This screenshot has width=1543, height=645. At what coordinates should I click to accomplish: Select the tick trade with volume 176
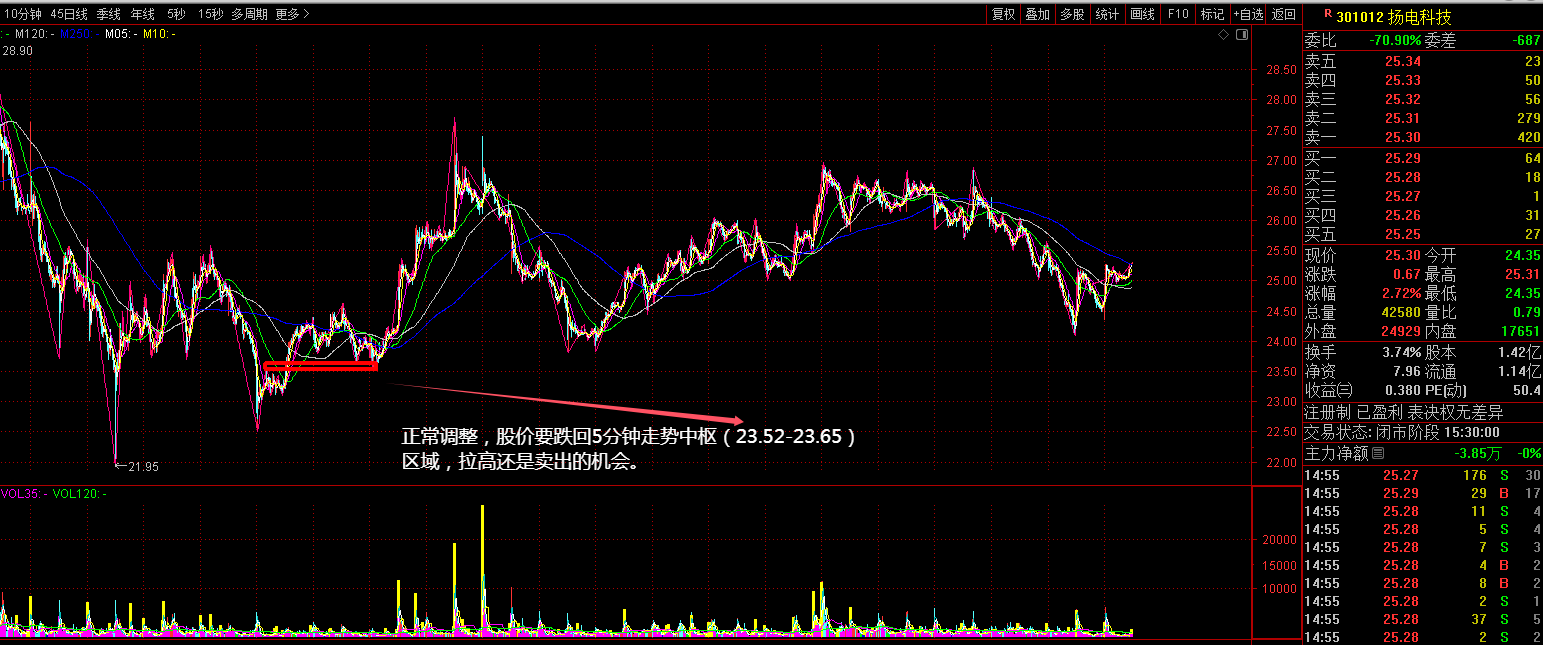(x=1423, y=475)
